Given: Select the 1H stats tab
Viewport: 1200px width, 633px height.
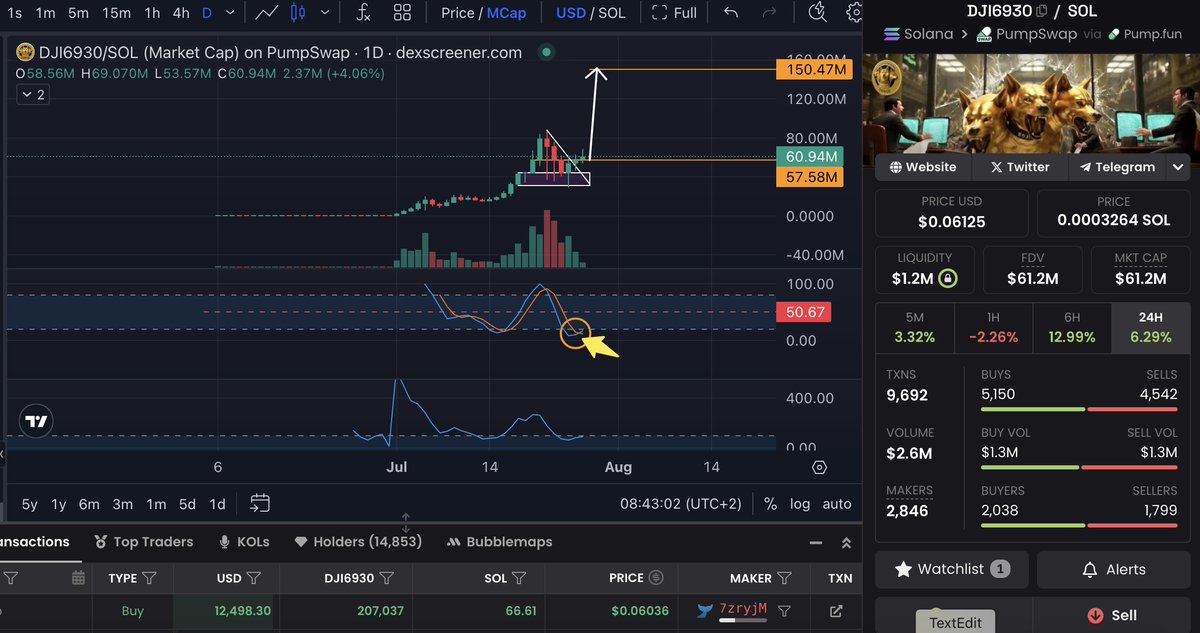Looking at the screenshot, I should pos(993,327).
